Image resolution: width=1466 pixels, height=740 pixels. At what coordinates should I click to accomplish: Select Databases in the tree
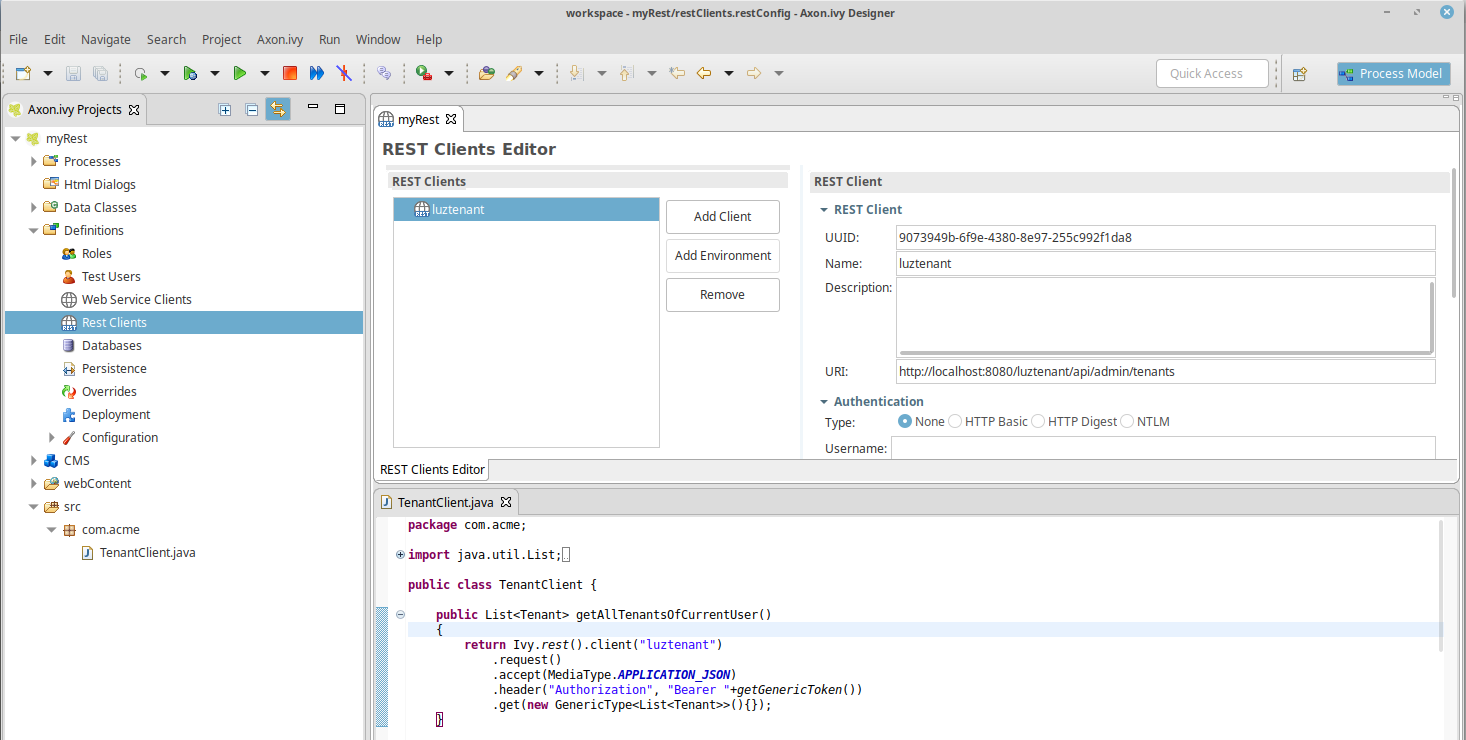pyautogui.click(x=112, y=345)
